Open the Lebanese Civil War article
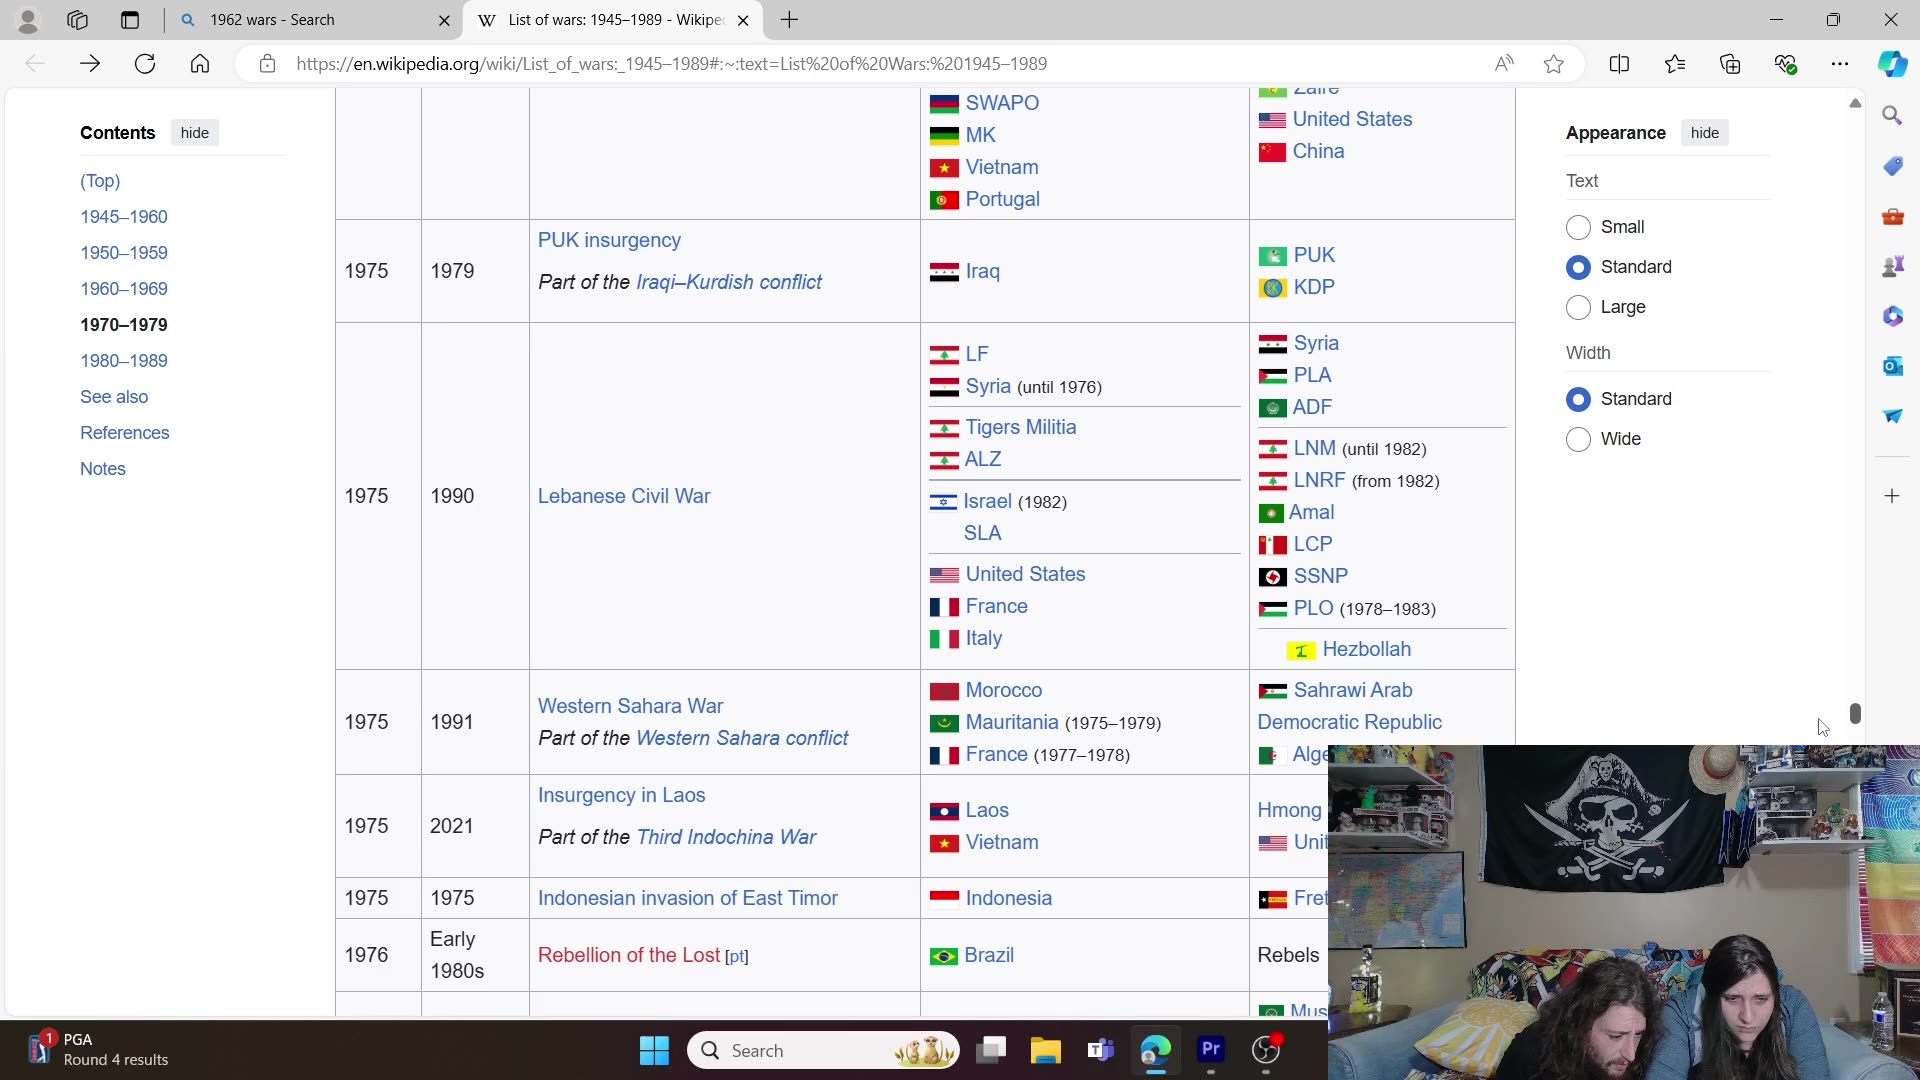This screenshot has width=1920, height=1080. 624,496
